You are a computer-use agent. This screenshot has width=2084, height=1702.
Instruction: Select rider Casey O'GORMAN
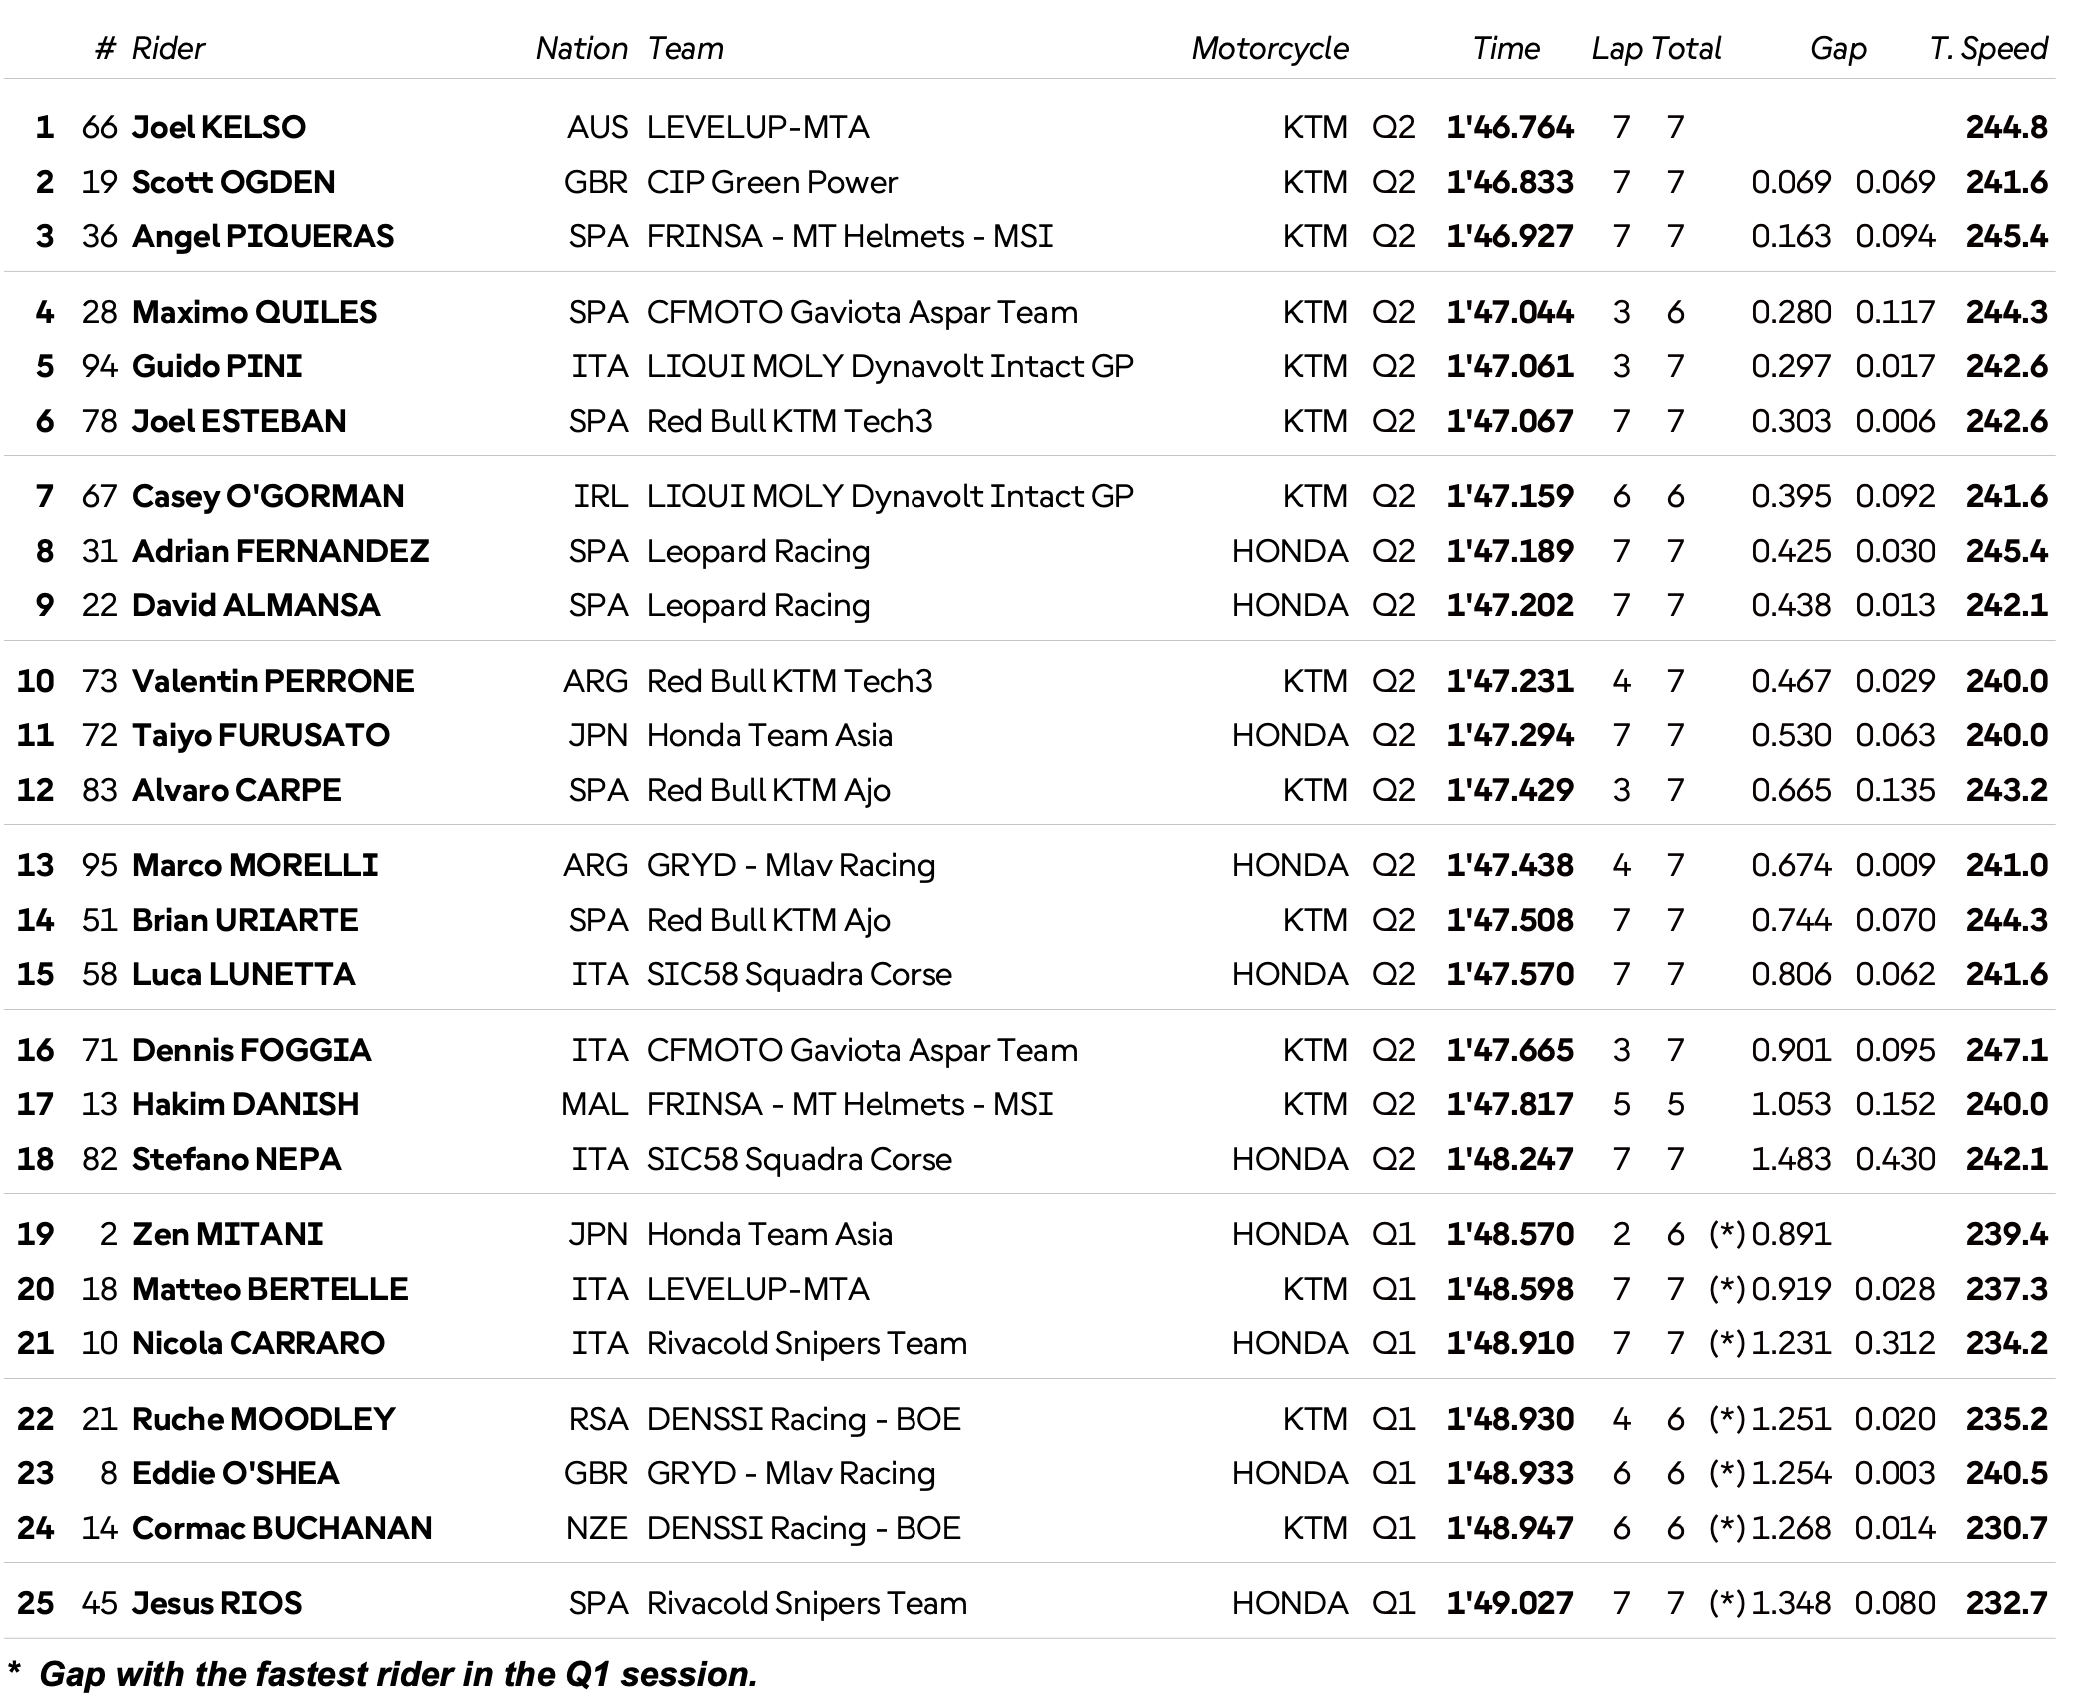268,496
